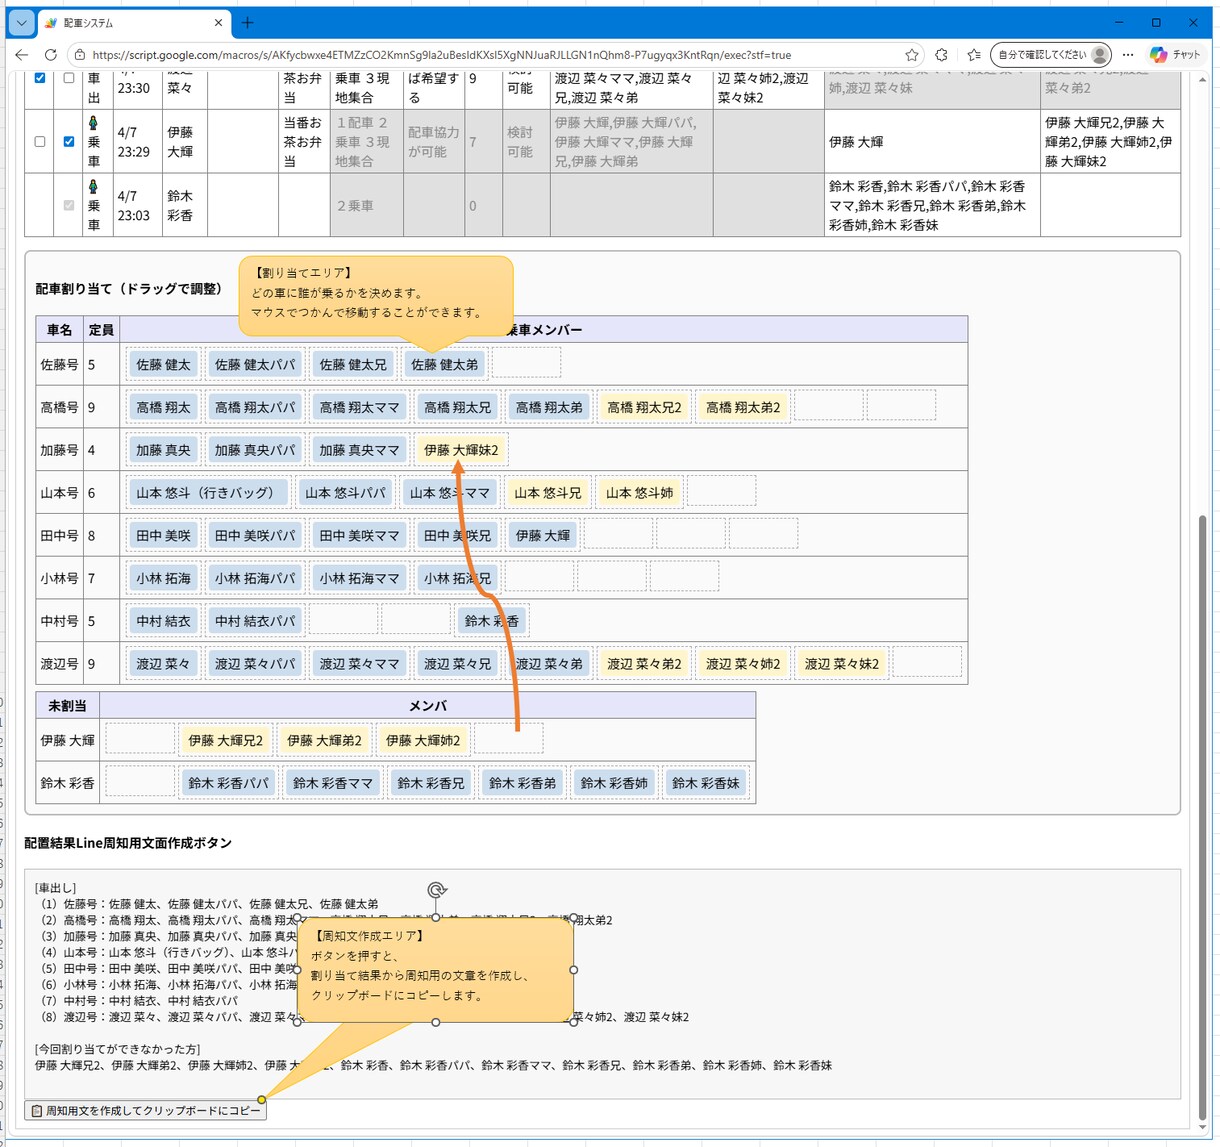Open Copilot チャット icon
This screenshot has height=1147, width=1220.
coord(1175,55)
